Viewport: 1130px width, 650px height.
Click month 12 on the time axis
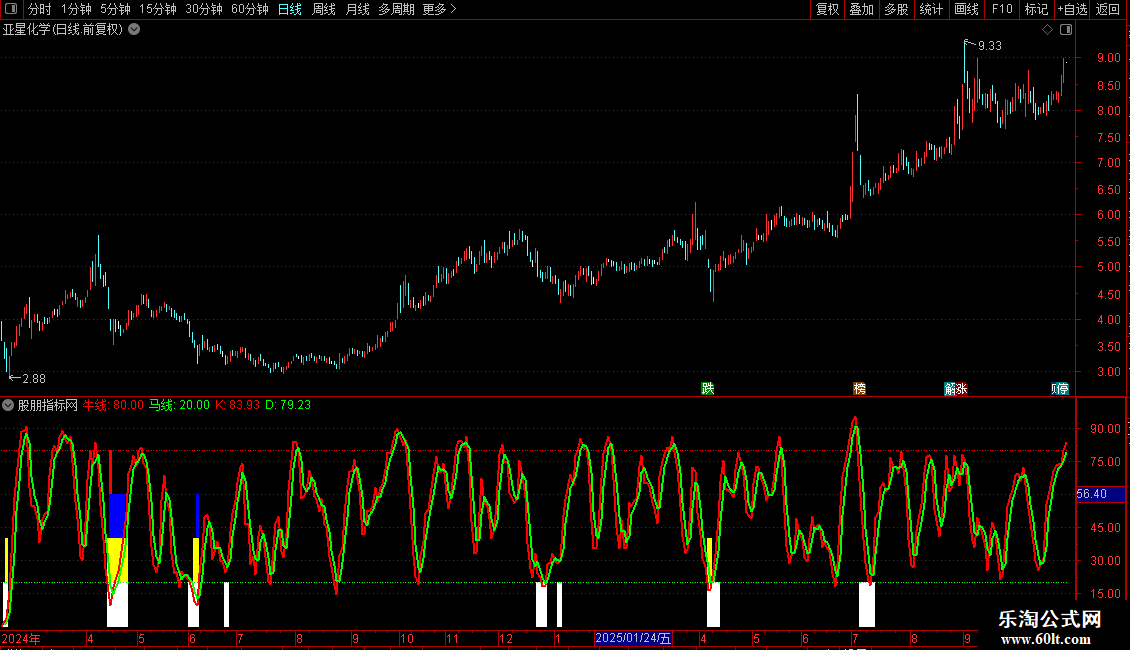click(x=506, y=638)
